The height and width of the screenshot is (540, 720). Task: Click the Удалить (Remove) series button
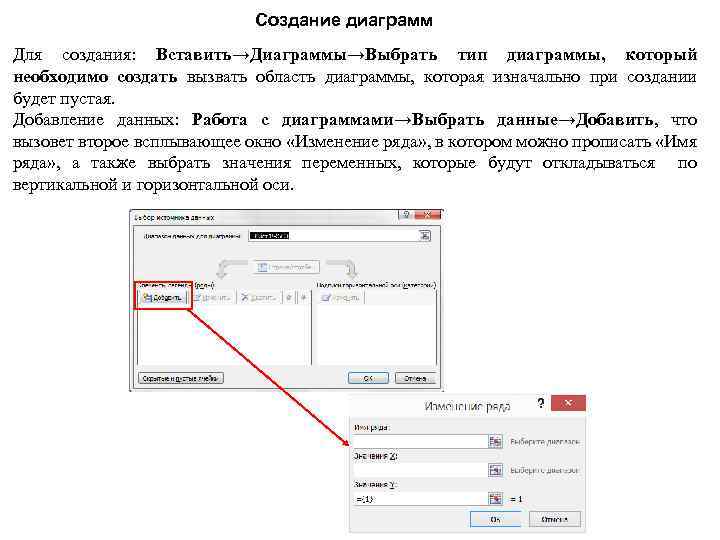pyautogui.click(x=259, y=298)
